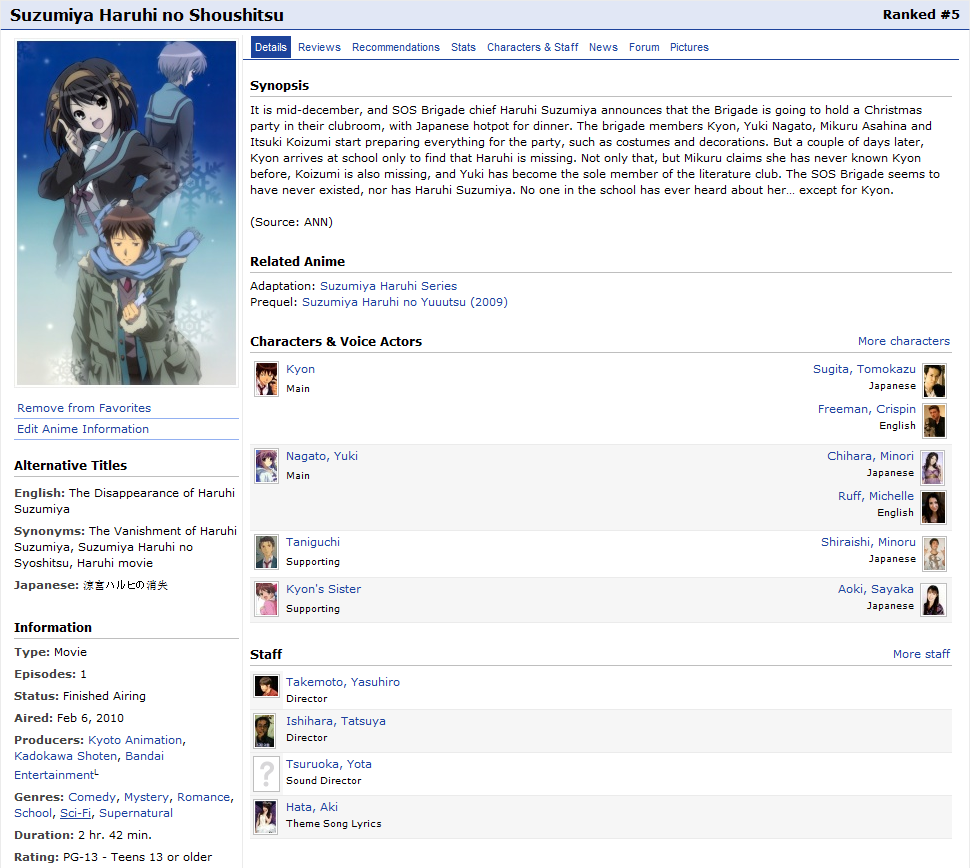Open Edit Anime Information
Viewport: 971px width, 868px height.
coord(83,429)
